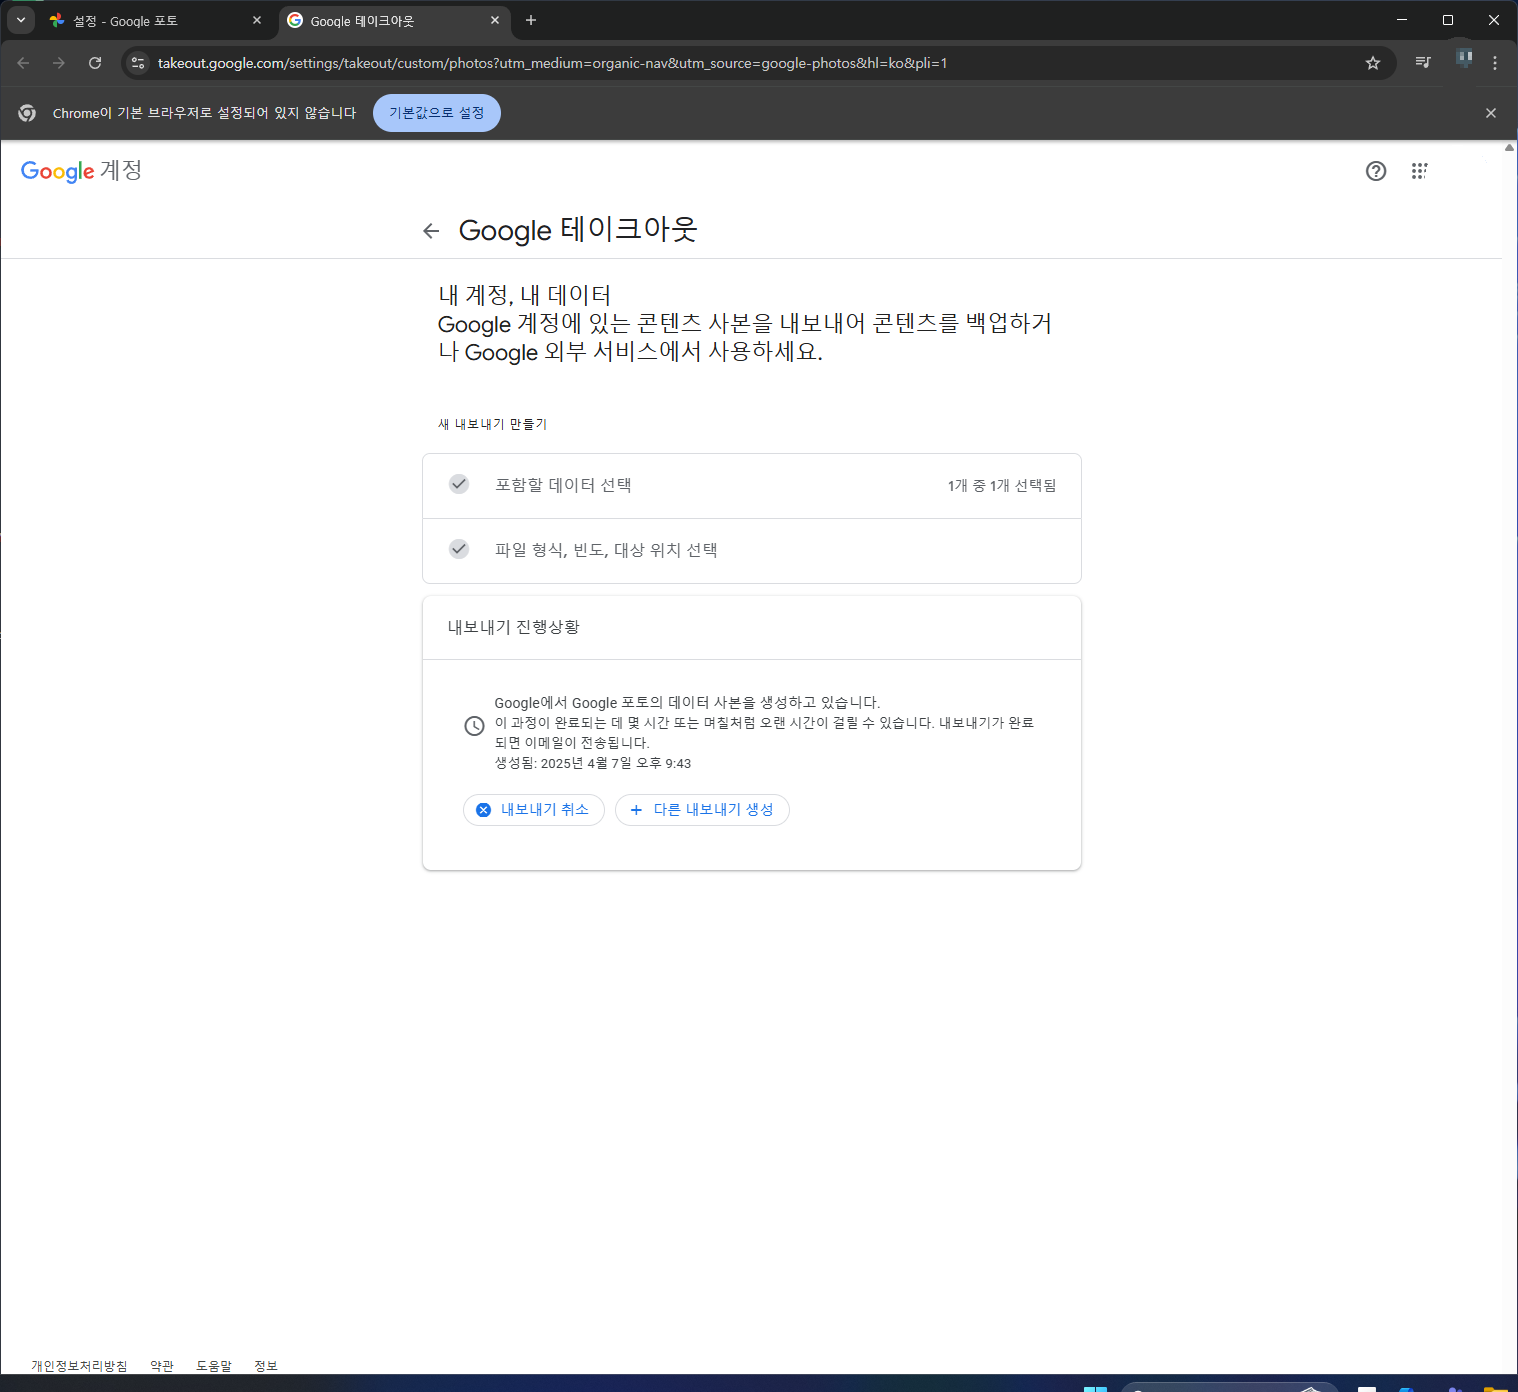Close the 설정 - Google 포토 tab
Image resolution: width=1518 pixels, height=1392 pixels.
point(257,20)
